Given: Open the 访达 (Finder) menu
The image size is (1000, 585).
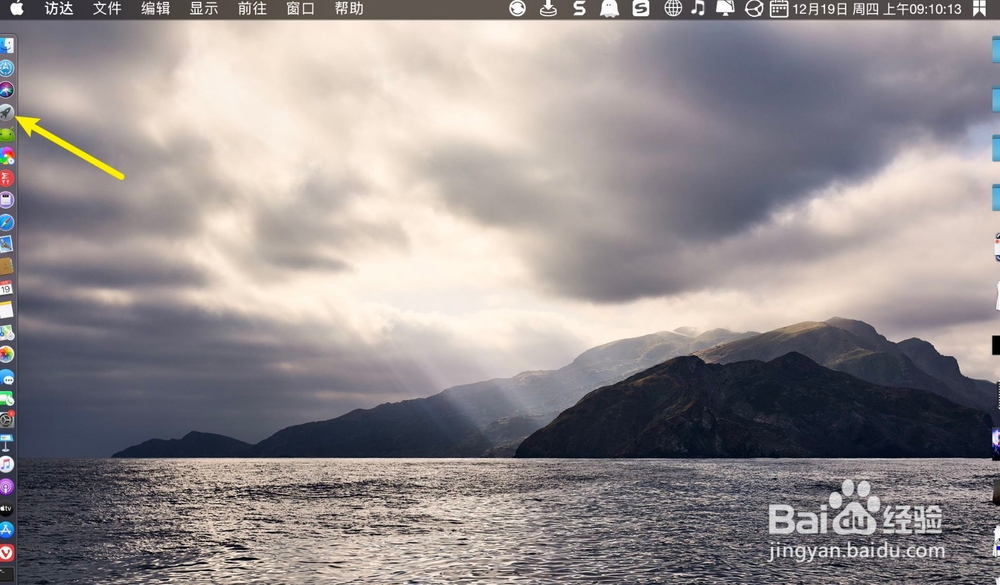Looking at the screenshot, I should coord(59,8).
